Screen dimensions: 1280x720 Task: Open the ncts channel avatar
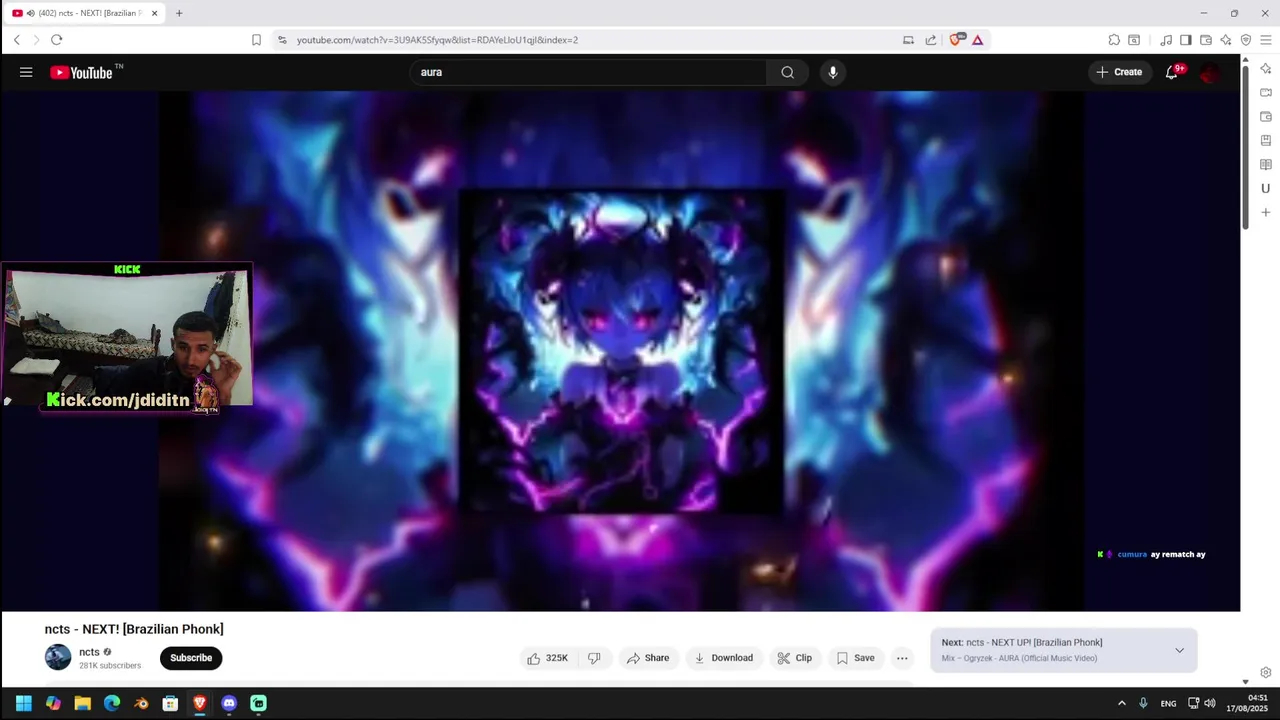point(58,657)
